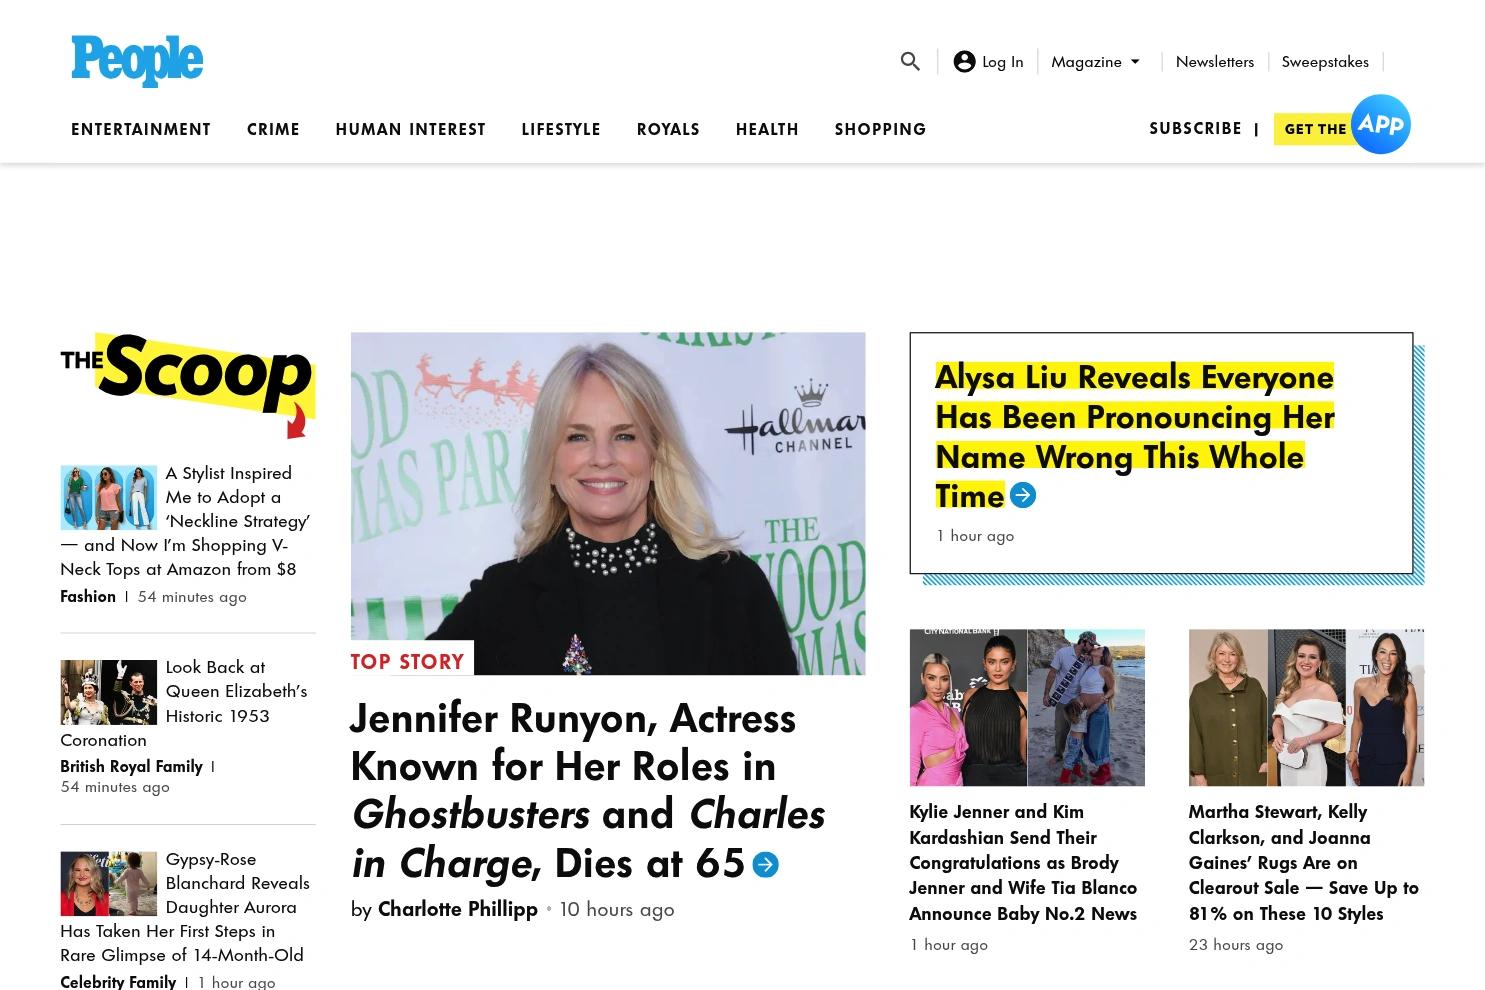This screenshot has width=1485, height=990.
Task: Navigate to Lifestyle
Action: 561,129
